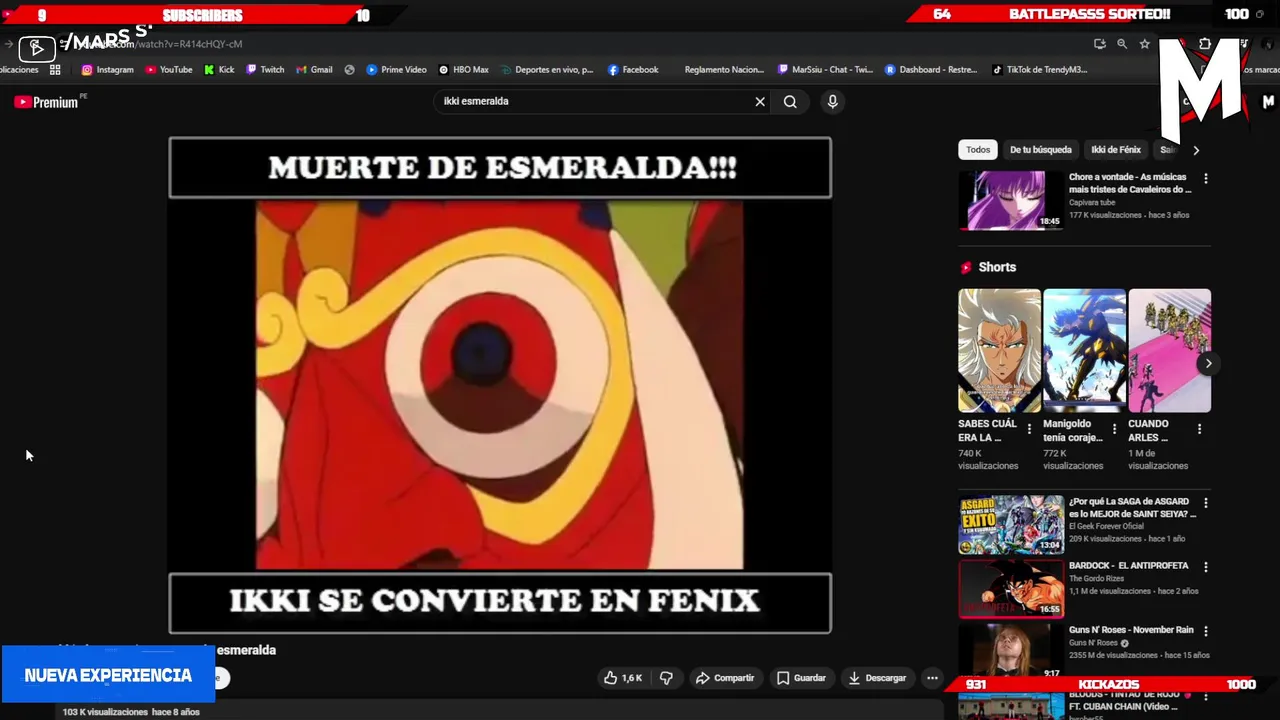
Task: Bookmark this page with star icon
Action: click(1144, 44)
